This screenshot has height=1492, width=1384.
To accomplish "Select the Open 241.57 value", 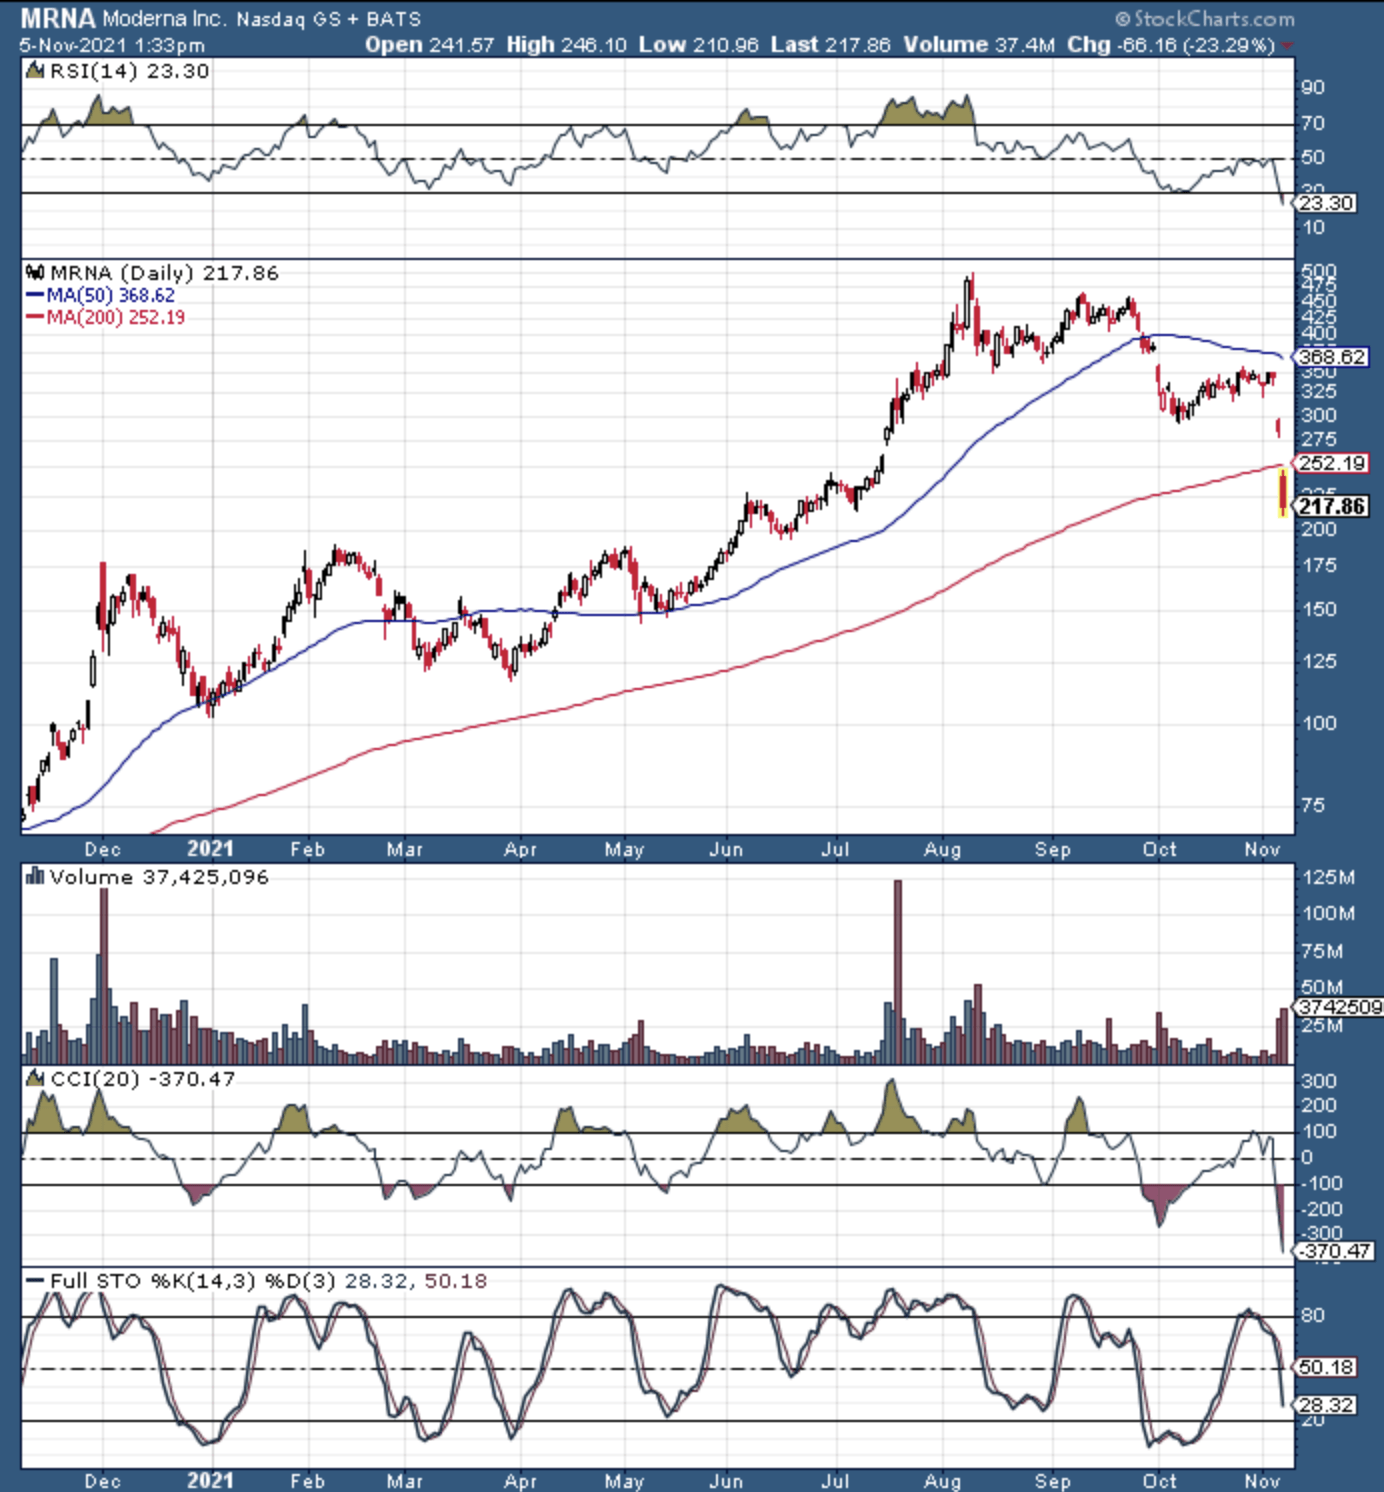I will pyautogui.click(x=430, y=45).
